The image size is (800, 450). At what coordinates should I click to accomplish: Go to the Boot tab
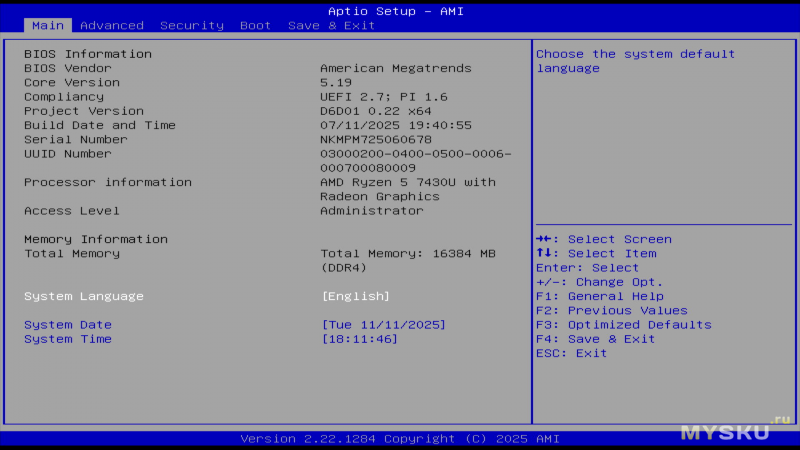(x=255, y=25)
